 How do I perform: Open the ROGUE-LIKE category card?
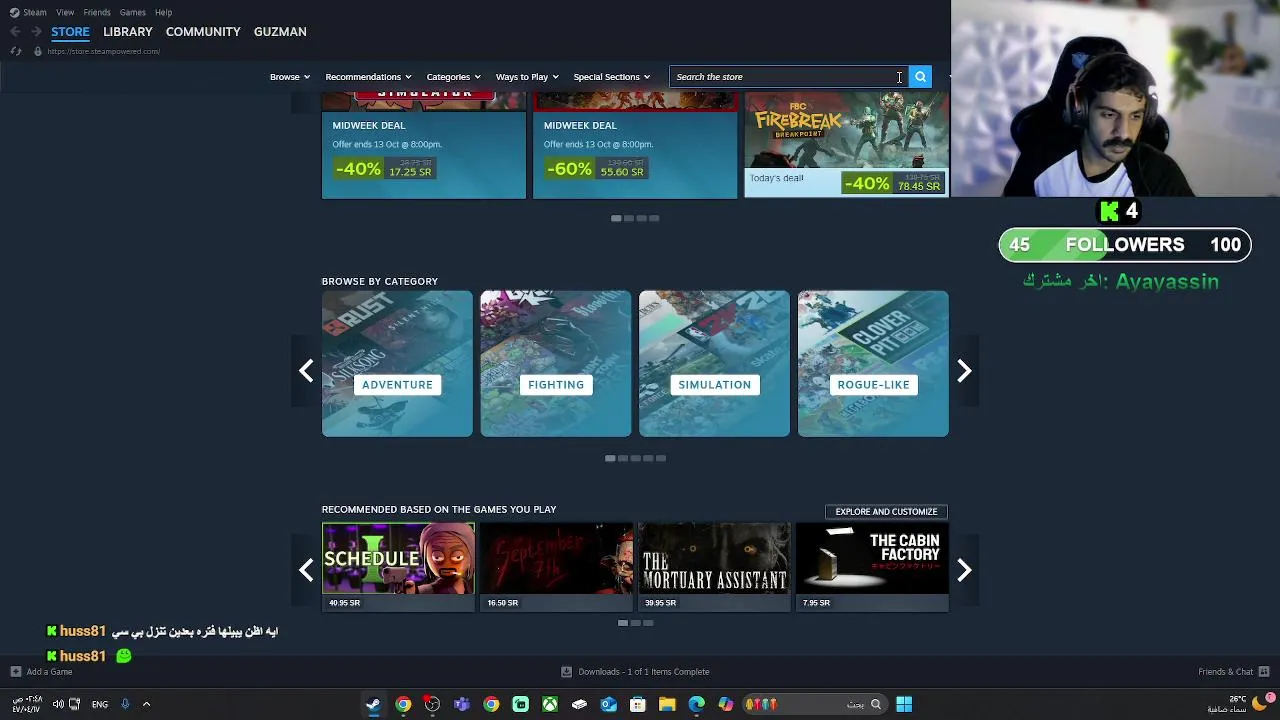click(873, 364)
